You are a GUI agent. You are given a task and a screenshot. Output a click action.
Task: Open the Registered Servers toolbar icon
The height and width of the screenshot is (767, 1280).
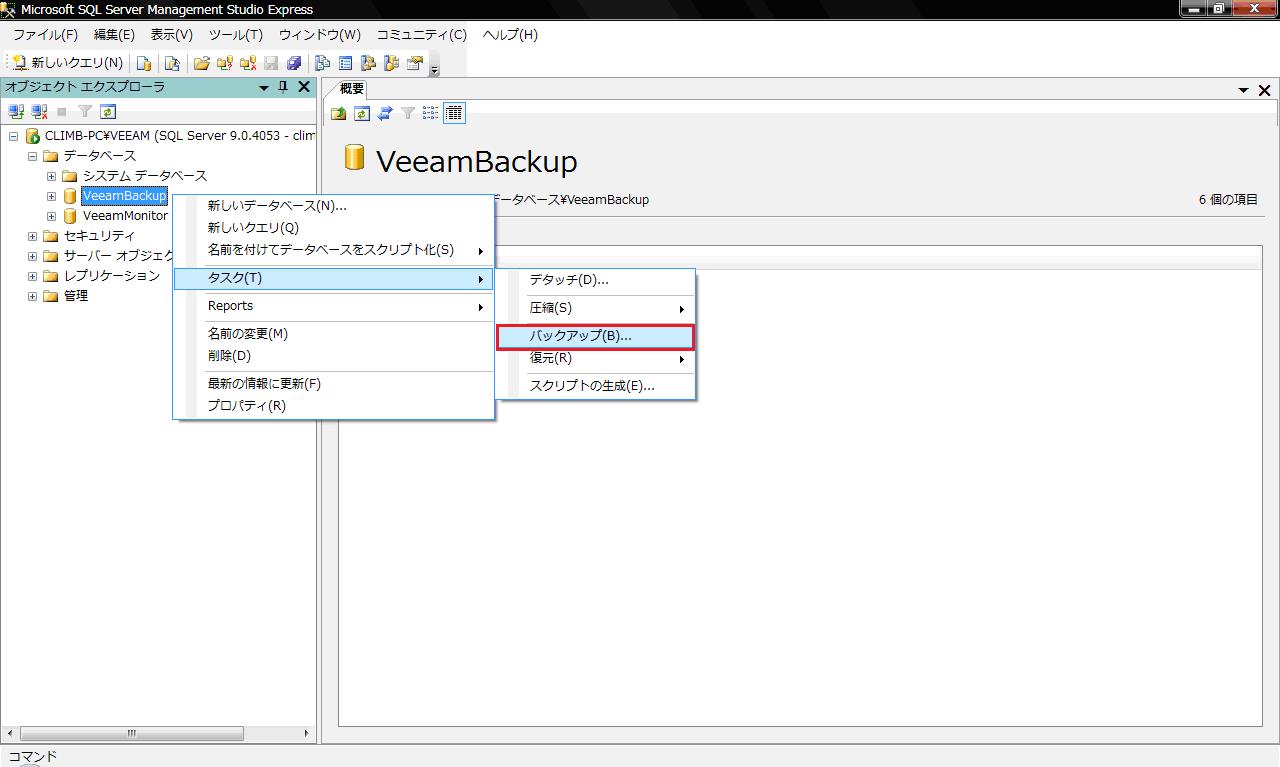323,63
